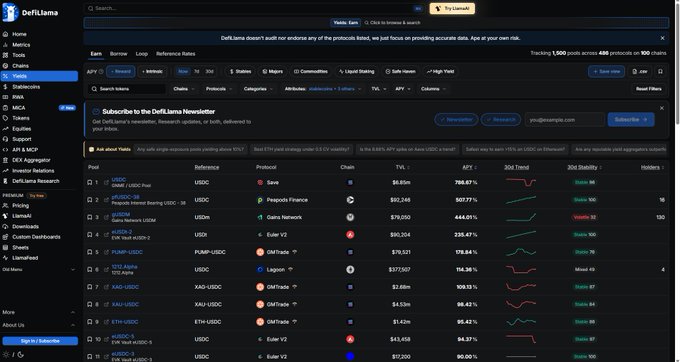The width and height of the screenshot is (680, 362).
Task: Click Sign In / Subscribe button
Action: [40, 341]
